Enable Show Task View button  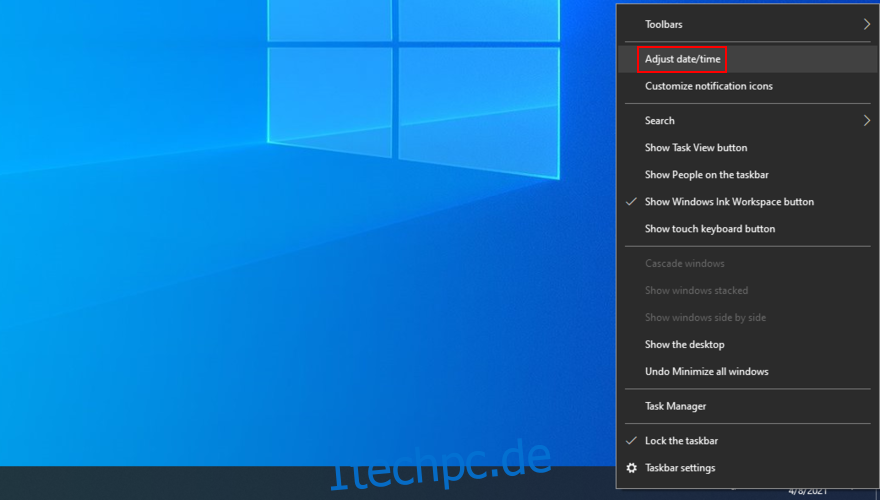(748, 148)
